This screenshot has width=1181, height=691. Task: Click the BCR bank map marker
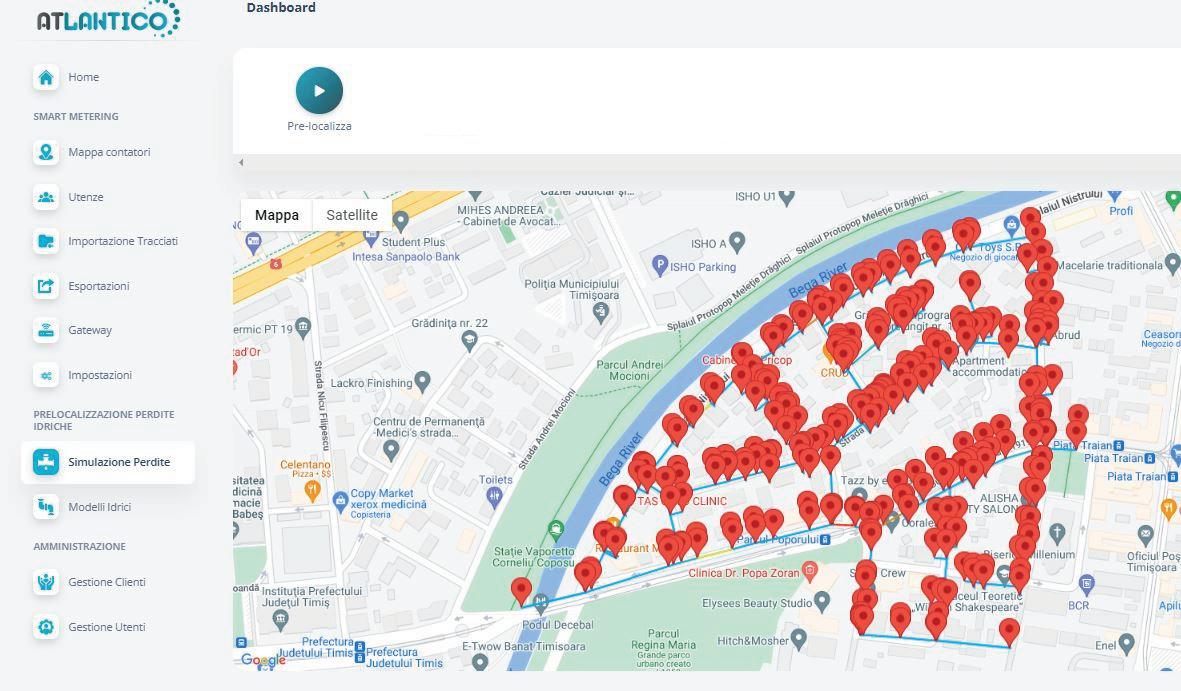tap(1086, 584)
